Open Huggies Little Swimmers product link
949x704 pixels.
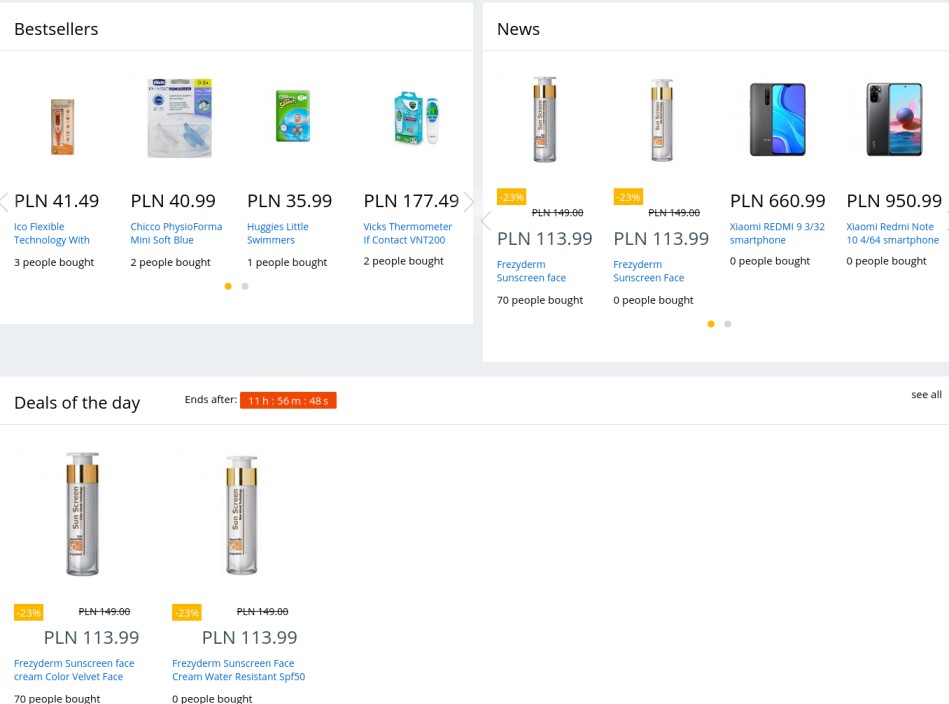tap(278, 233)
